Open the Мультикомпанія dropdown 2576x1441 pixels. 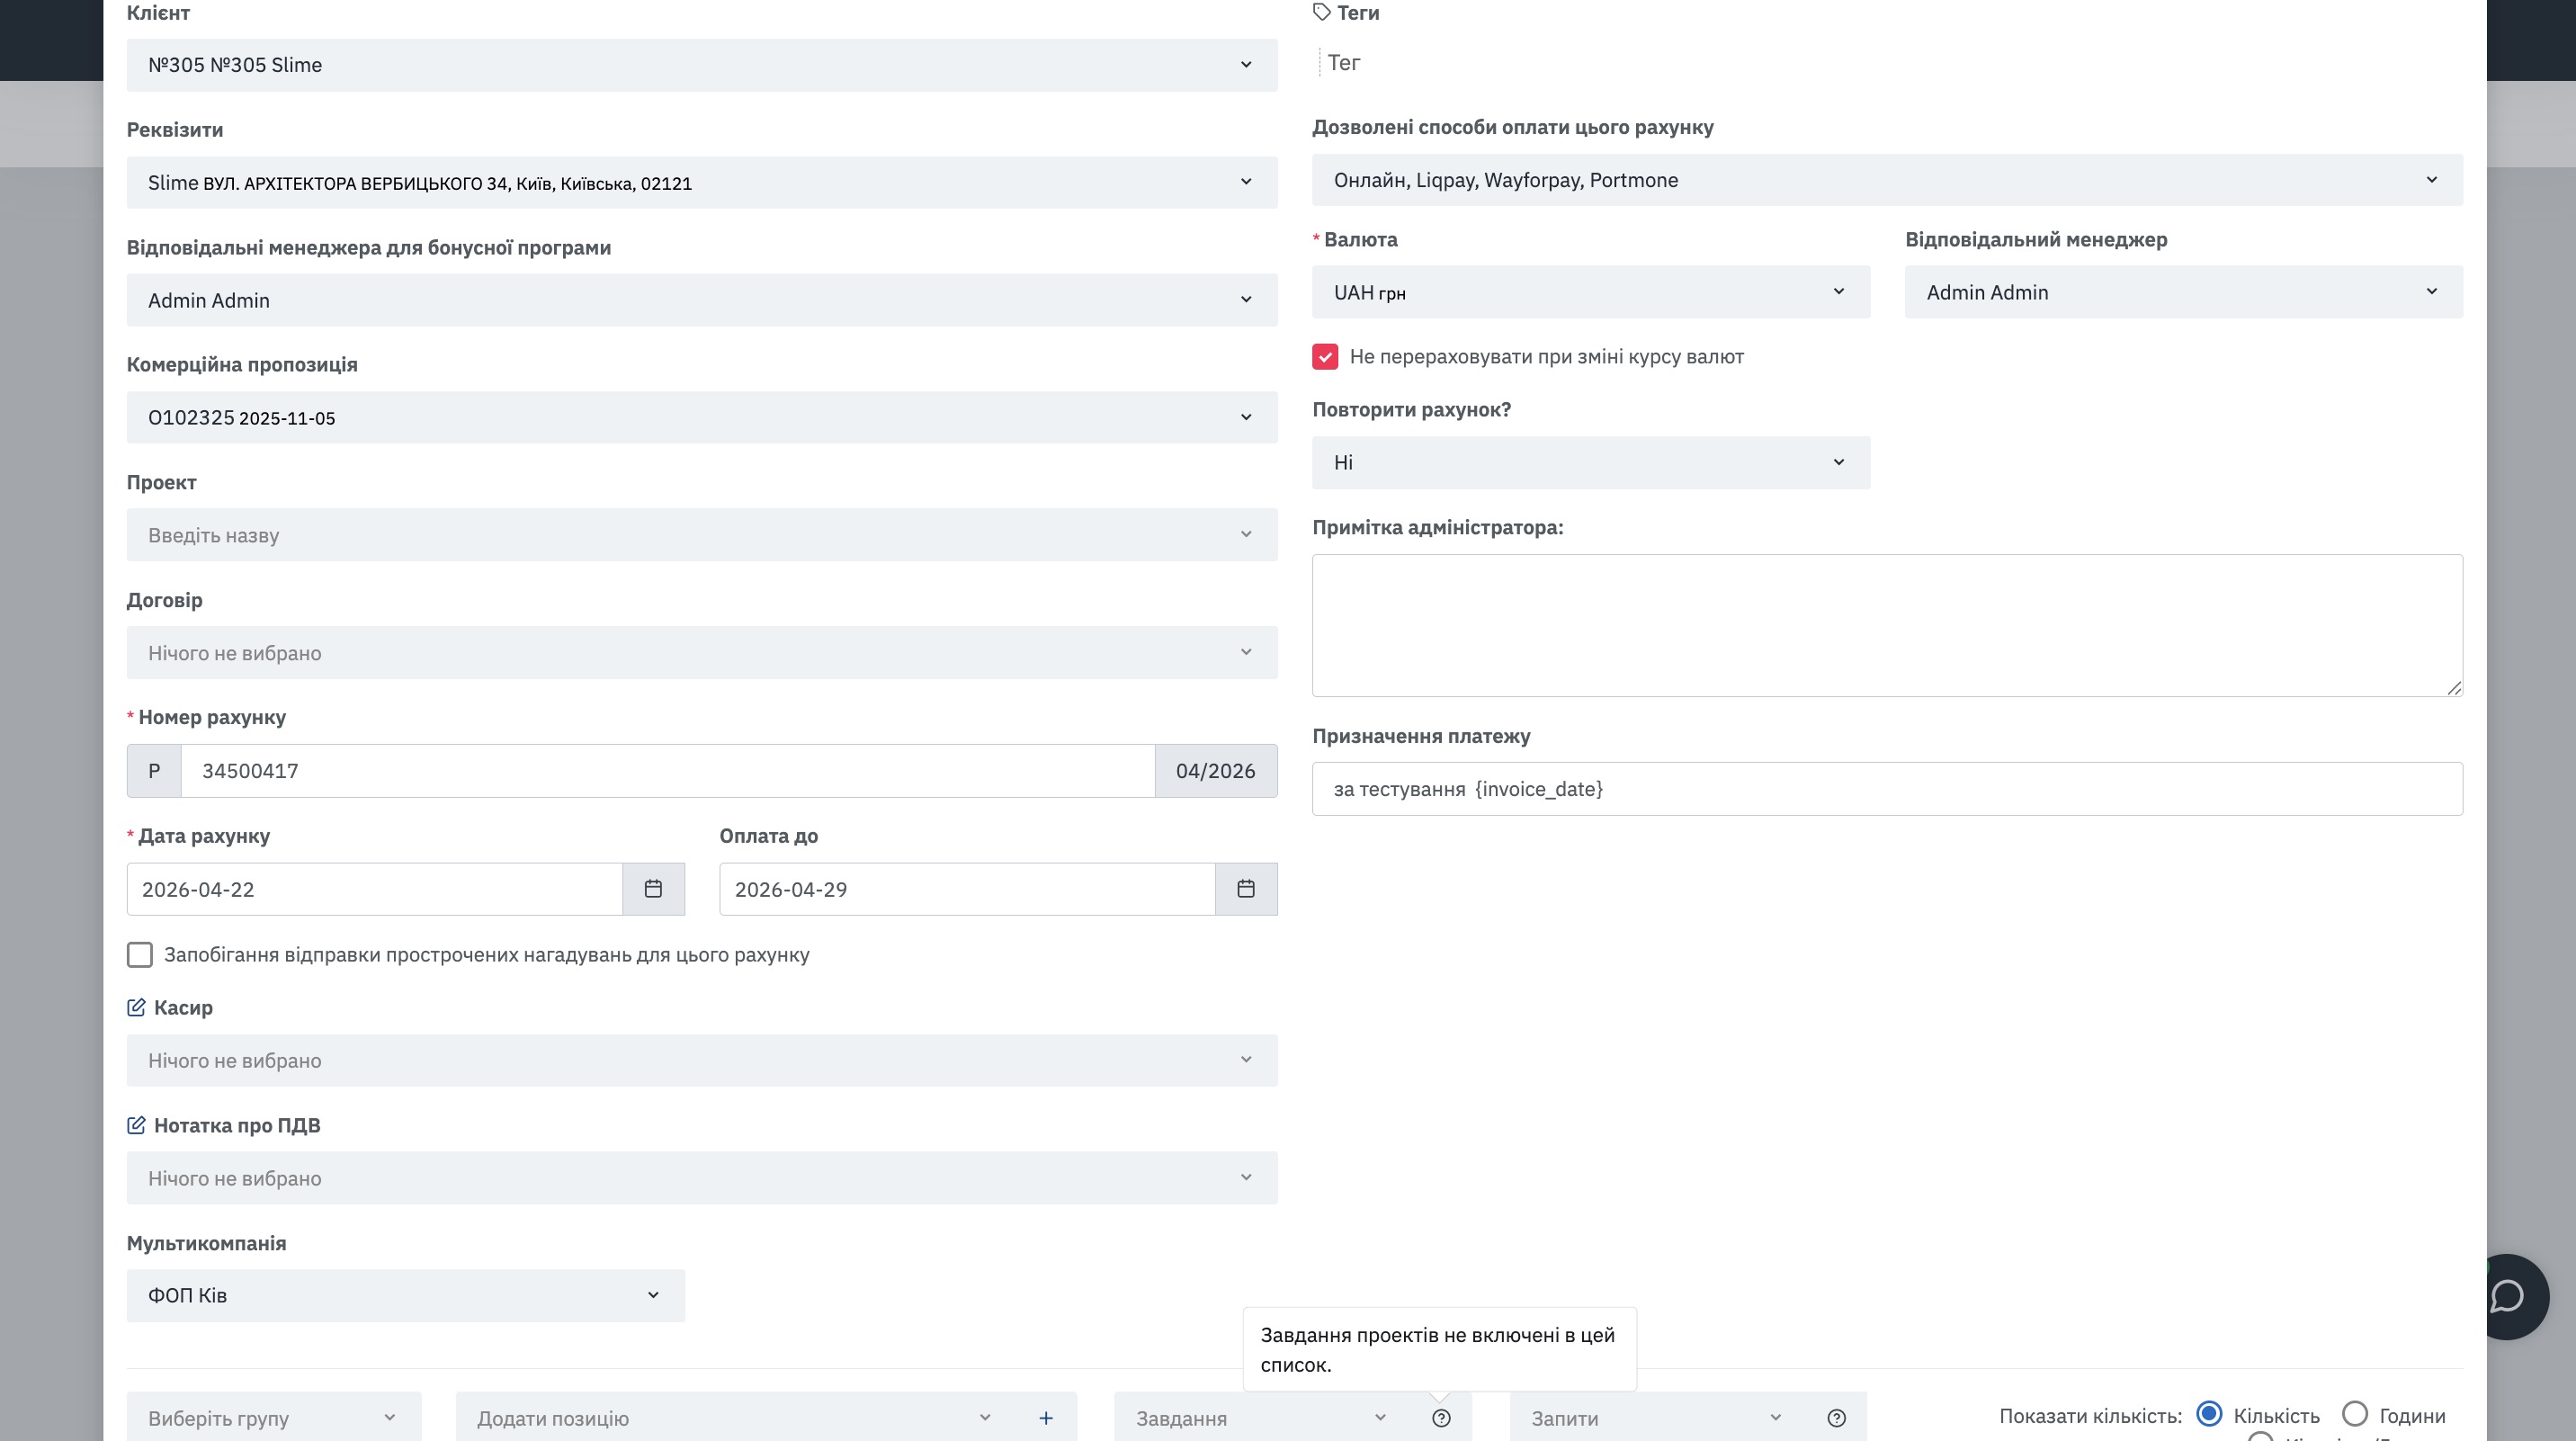click(x=405, y=1295)
